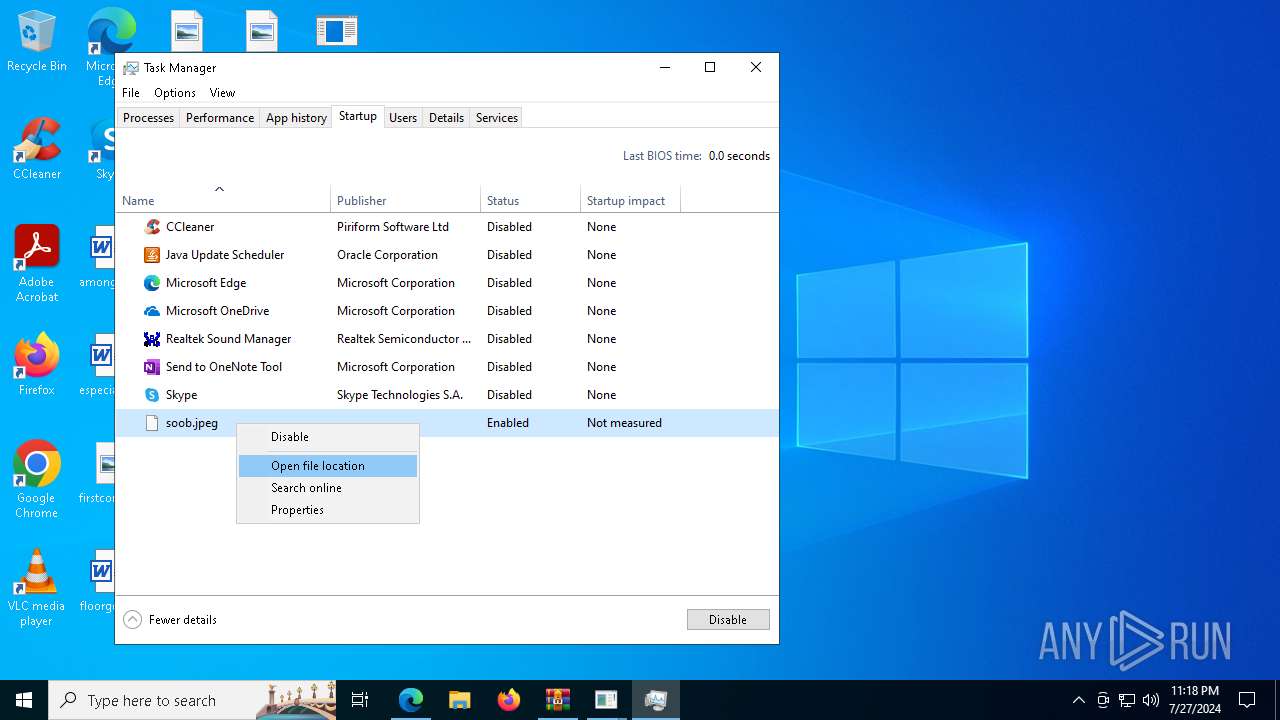This screenshot has width=1280, height=720.
Task: Select the Piriform Software Ltd publisher cell
Action: coord(393,227)
